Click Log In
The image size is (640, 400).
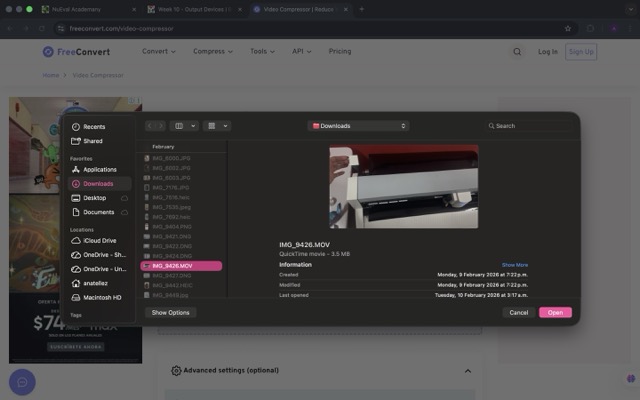(547, 52)
